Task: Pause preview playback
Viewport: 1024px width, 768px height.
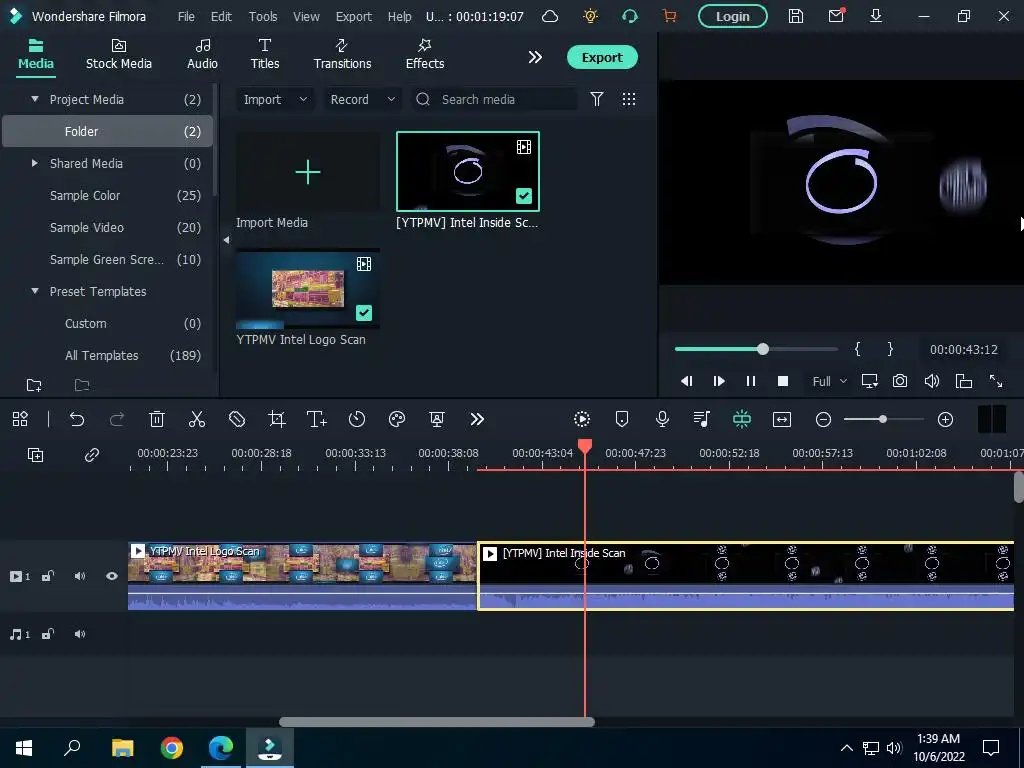Action: pos(751,381)
